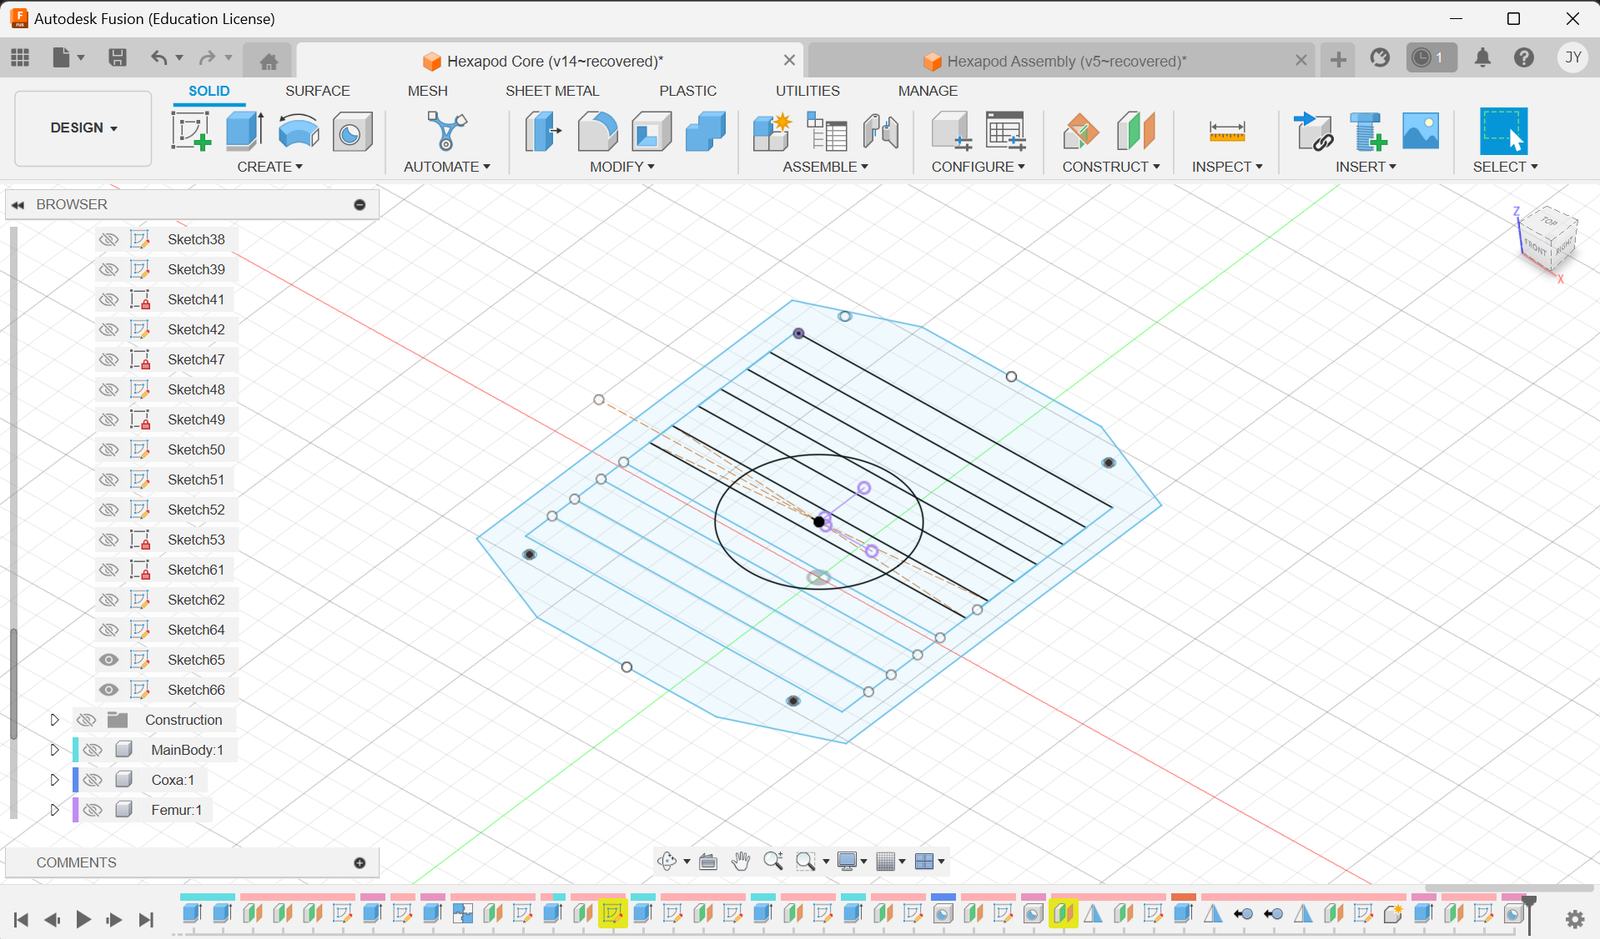Viewport: 1600px width, 939px height.
Task: Click the Create Sketch tool icon
Action: pos(191,131)
